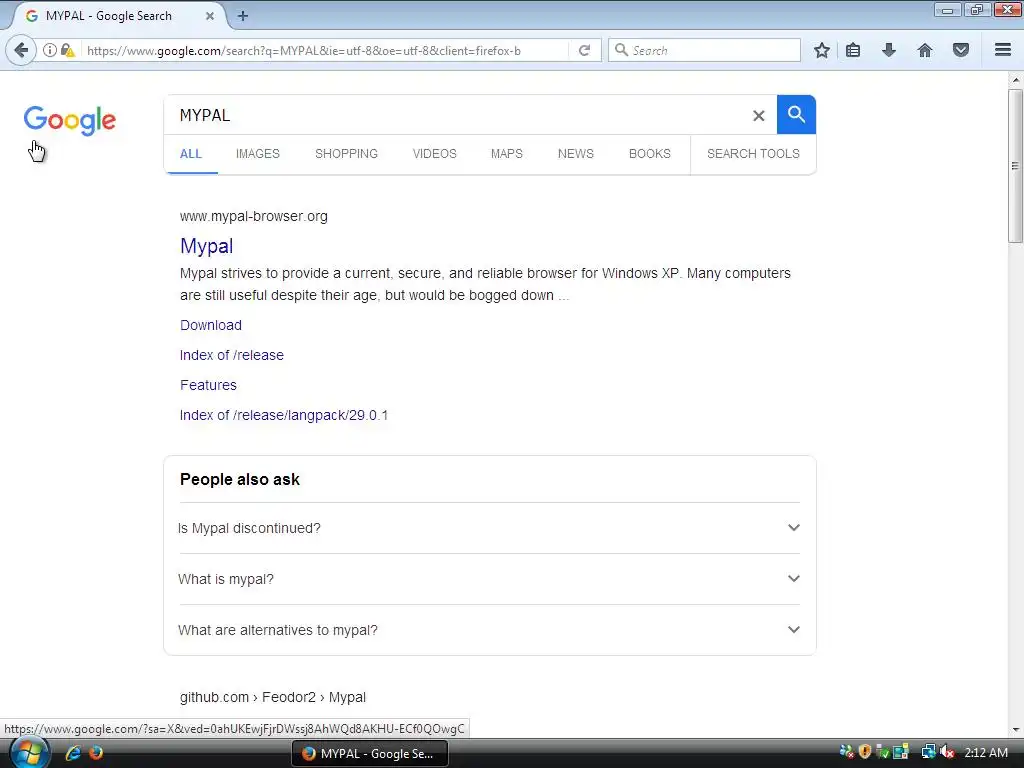Expand 'What is mypal?' question

click(x=489, y=579)
